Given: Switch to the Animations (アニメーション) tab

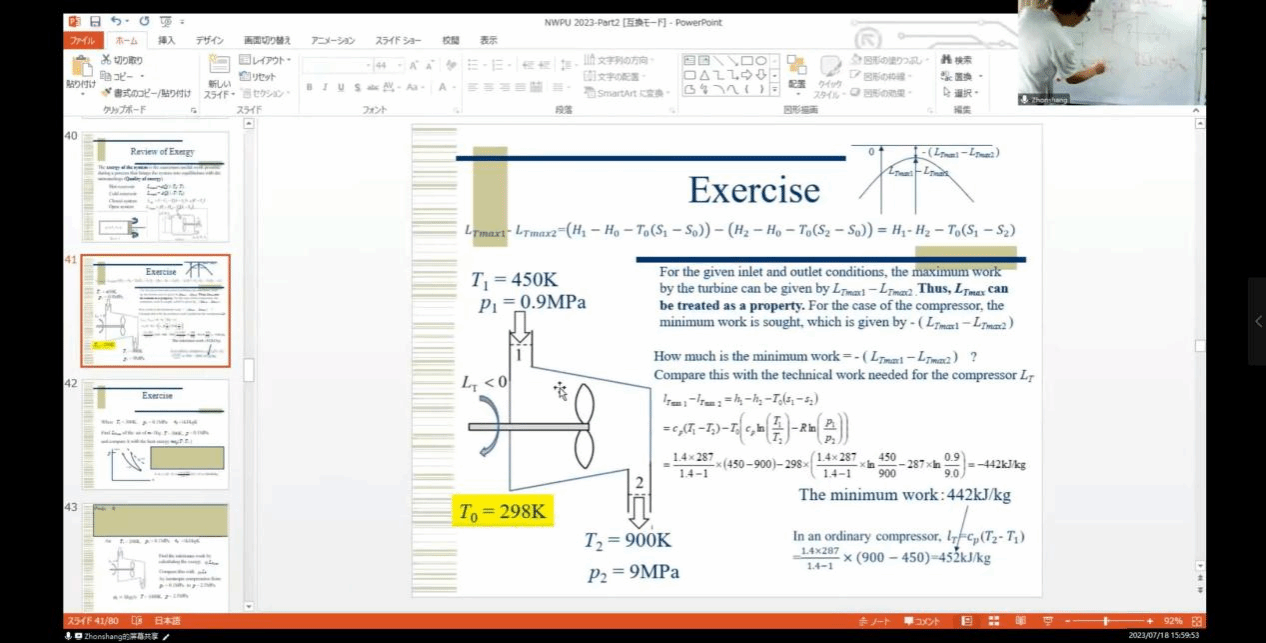Looking at the screenshot, I should [x=333, y=41].
